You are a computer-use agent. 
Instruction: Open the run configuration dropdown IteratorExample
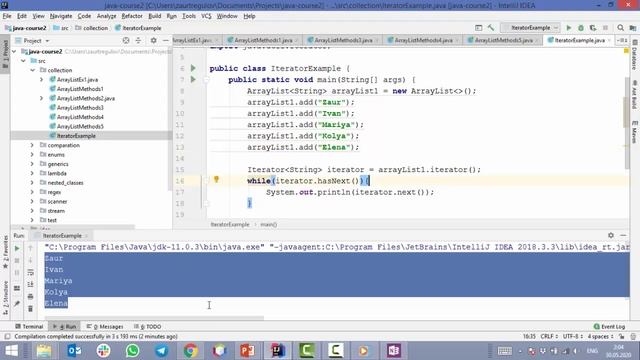530,28
